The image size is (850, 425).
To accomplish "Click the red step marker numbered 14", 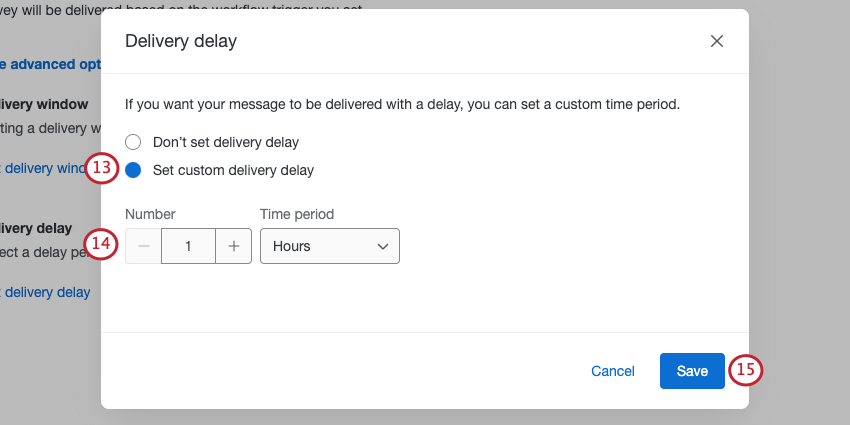I will coord(102,244).
